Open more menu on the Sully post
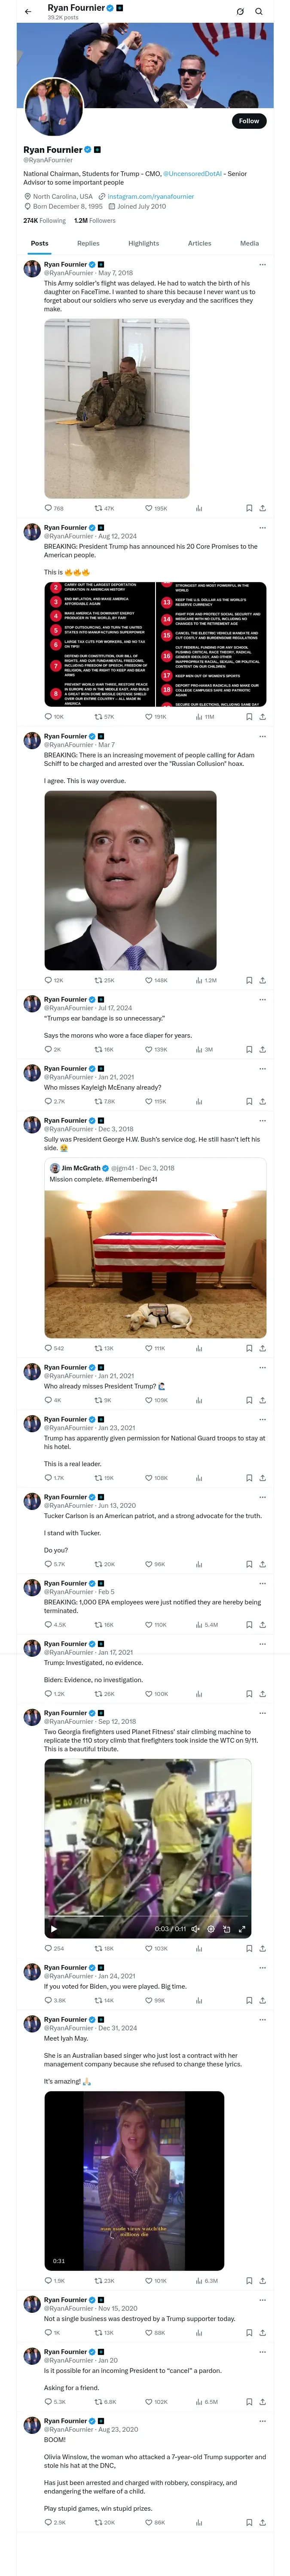Viewport: 290px width, 2576px height. pos(262,1120)
